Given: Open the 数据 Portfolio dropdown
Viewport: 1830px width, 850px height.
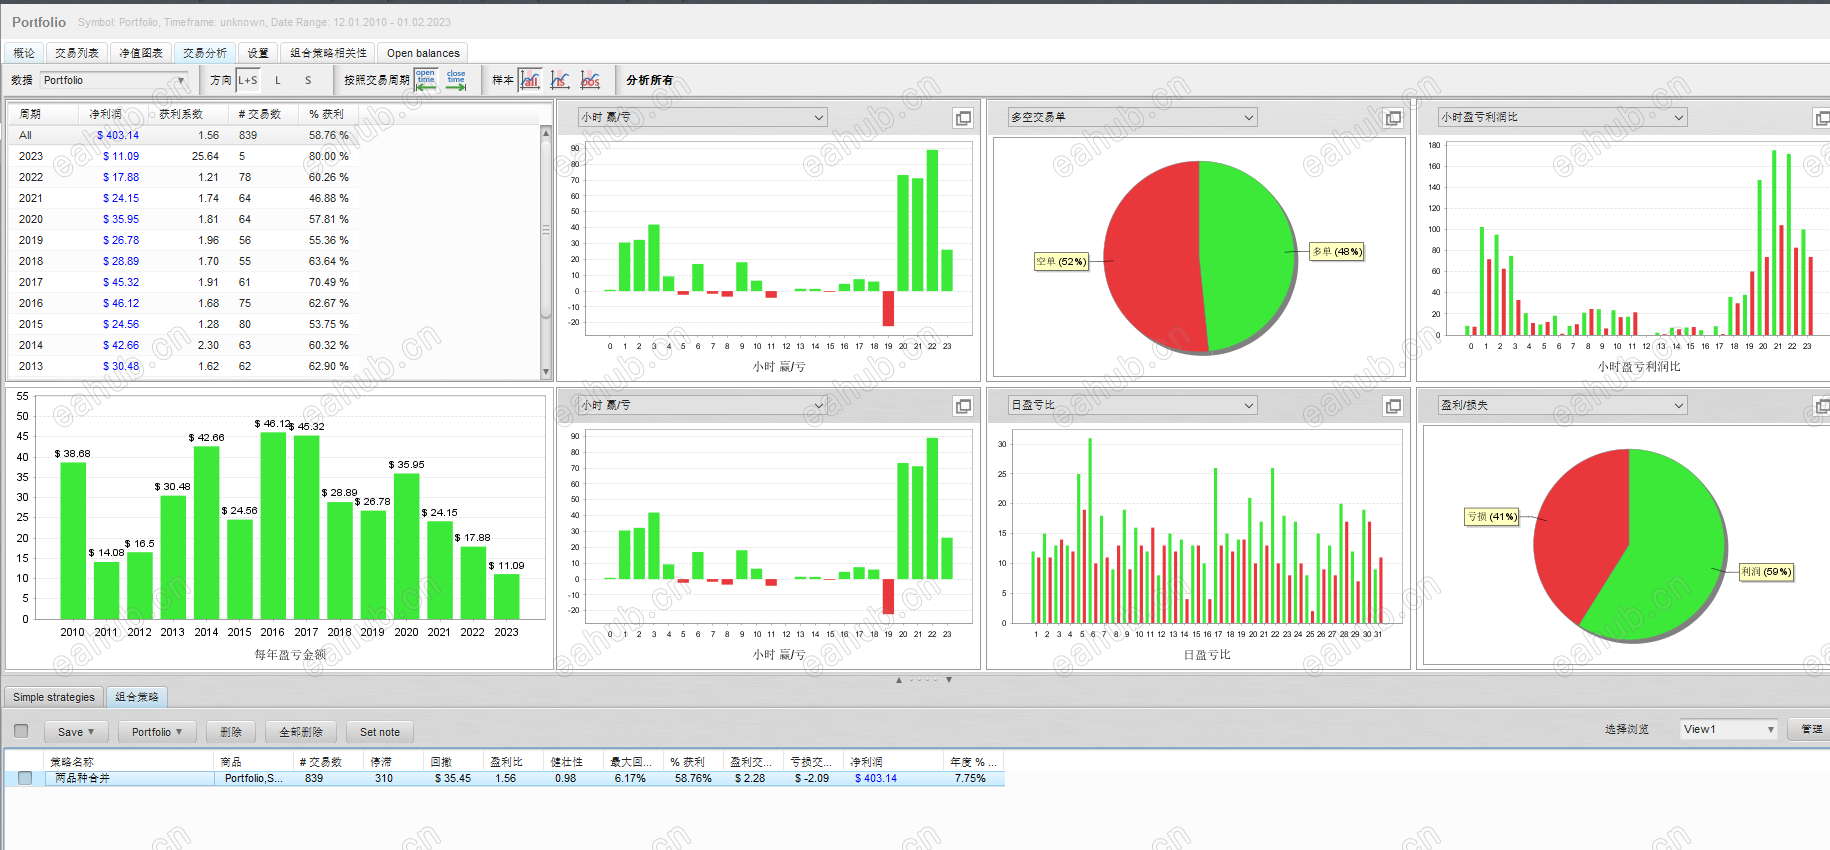Looking at the screenshot, I should [114, 80].
